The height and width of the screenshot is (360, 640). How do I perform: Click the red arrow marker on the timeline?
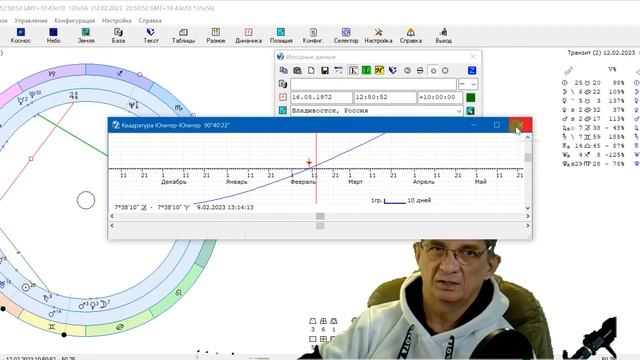pos(309,163)
